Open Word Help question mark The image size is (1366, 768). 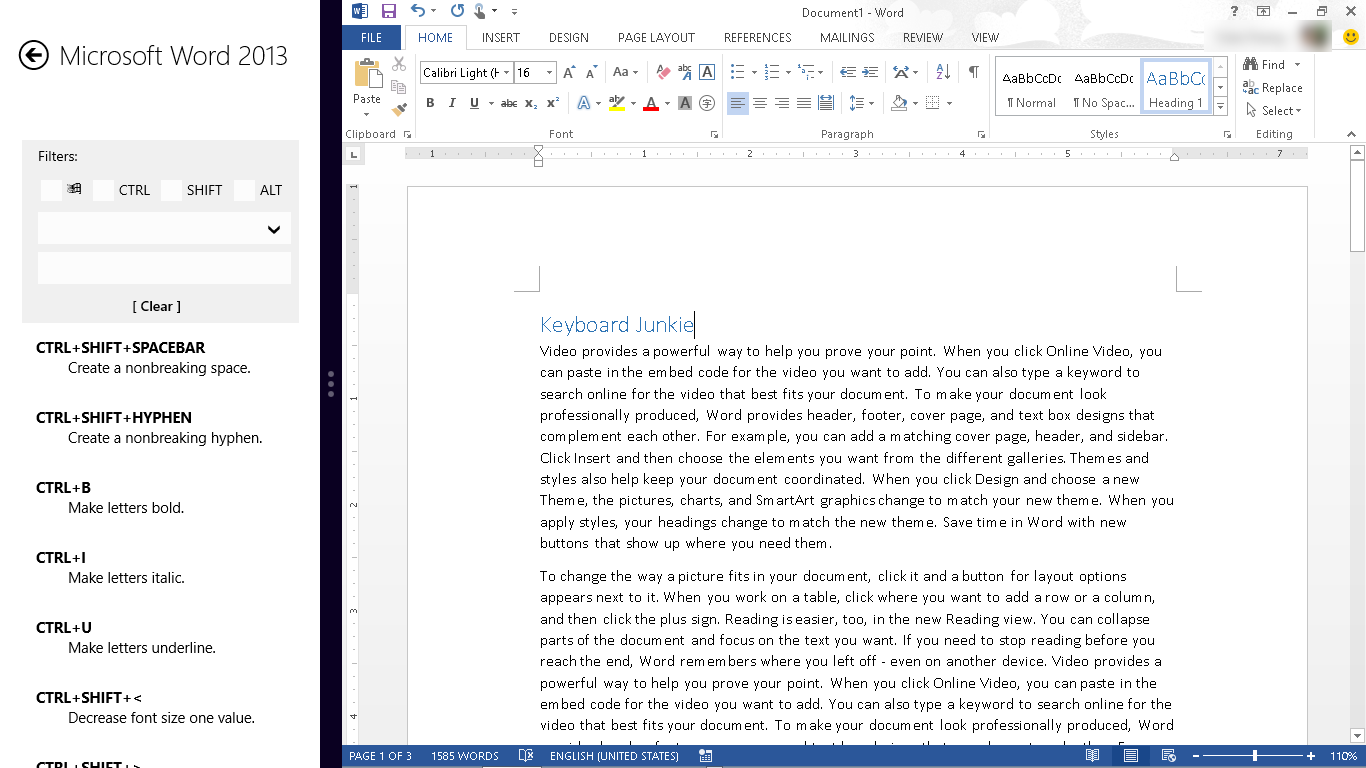pyautogui.click(x=1235, y=12)
